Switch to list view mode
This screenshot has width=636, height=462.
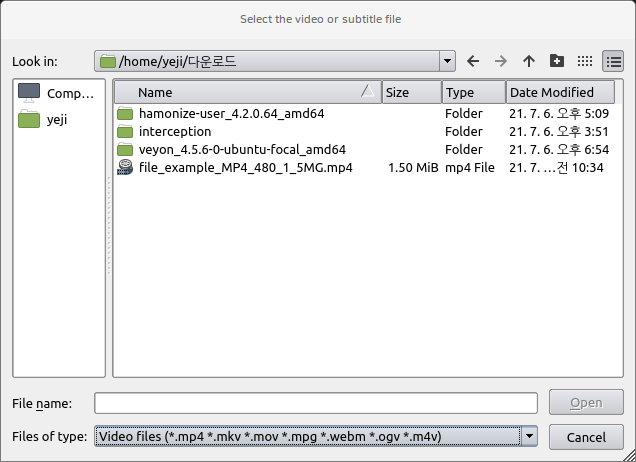tap(585, 61)
